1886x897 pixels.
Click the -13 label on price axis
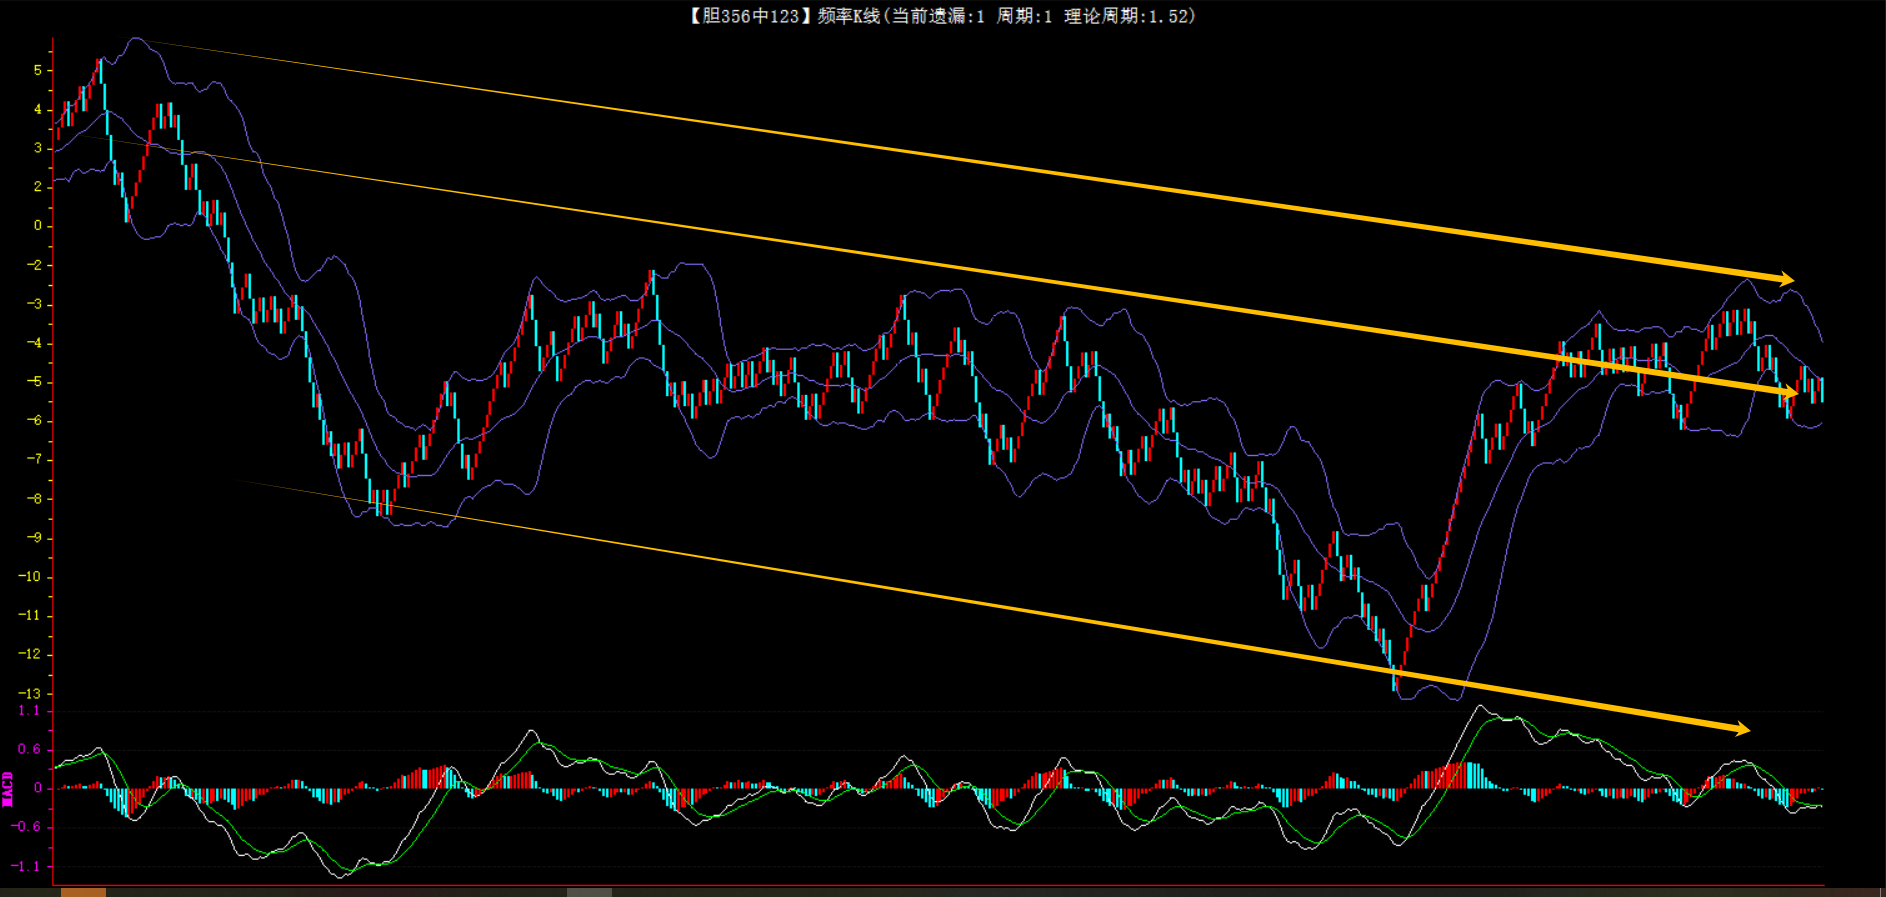click(30, 693)
